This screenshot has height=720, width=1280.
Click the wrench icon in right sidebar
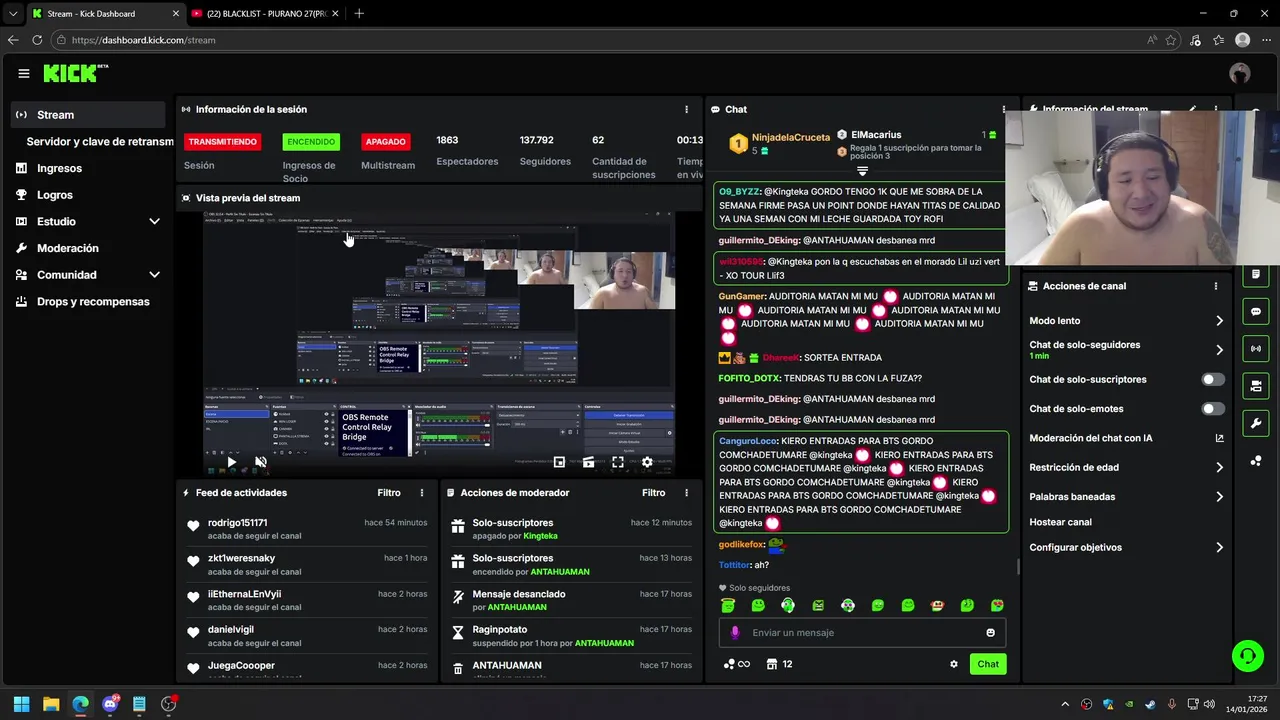(1256, 423)
